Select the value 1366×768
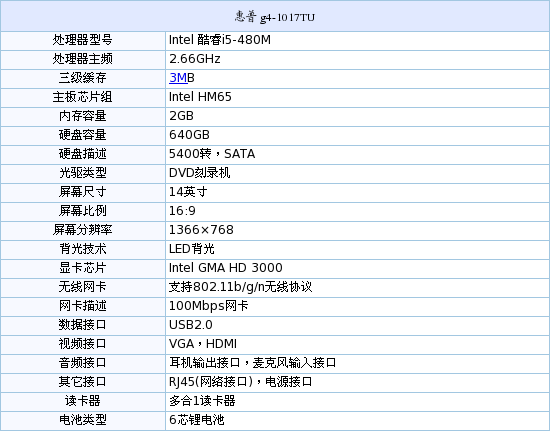 tap(201, 230)
